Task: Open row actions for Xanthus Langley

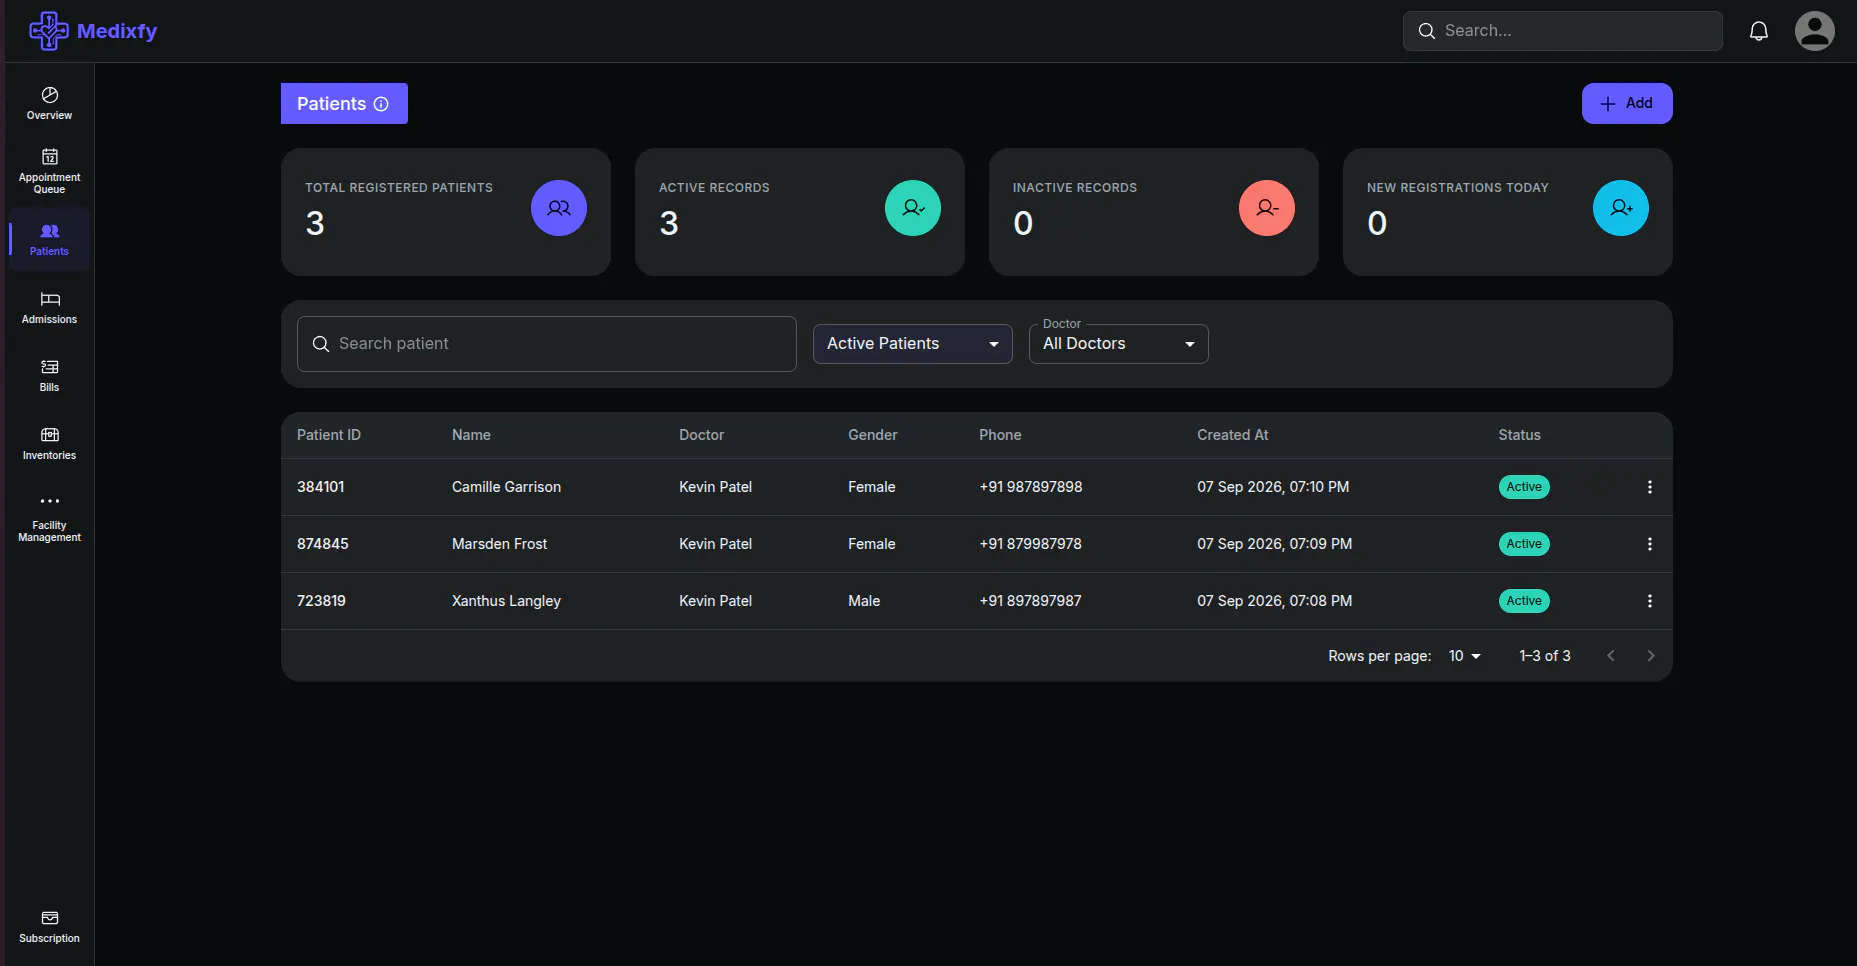Action: 1650,601
